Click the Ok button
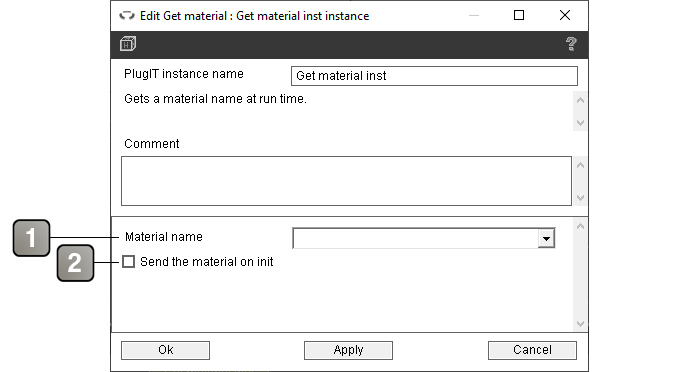700x372 pixels. (x=165, y=350)
